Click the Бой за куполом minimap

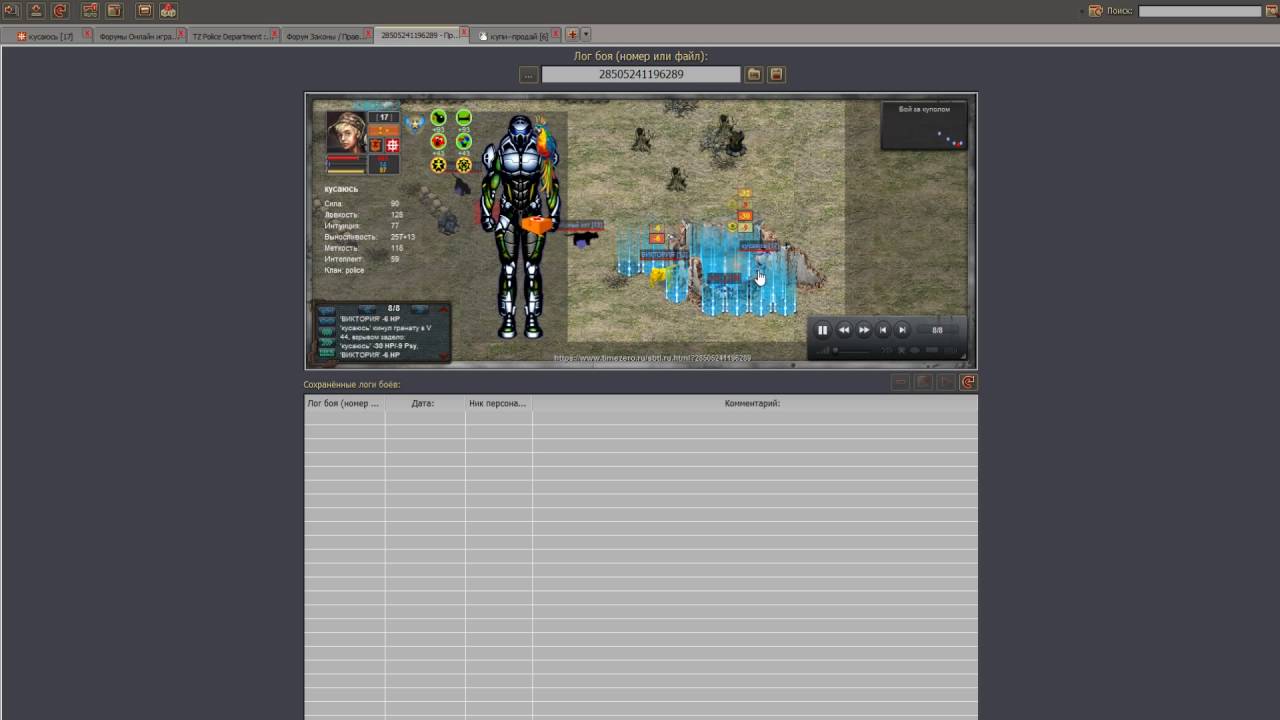pyautogui.click(x=924, y=126)
